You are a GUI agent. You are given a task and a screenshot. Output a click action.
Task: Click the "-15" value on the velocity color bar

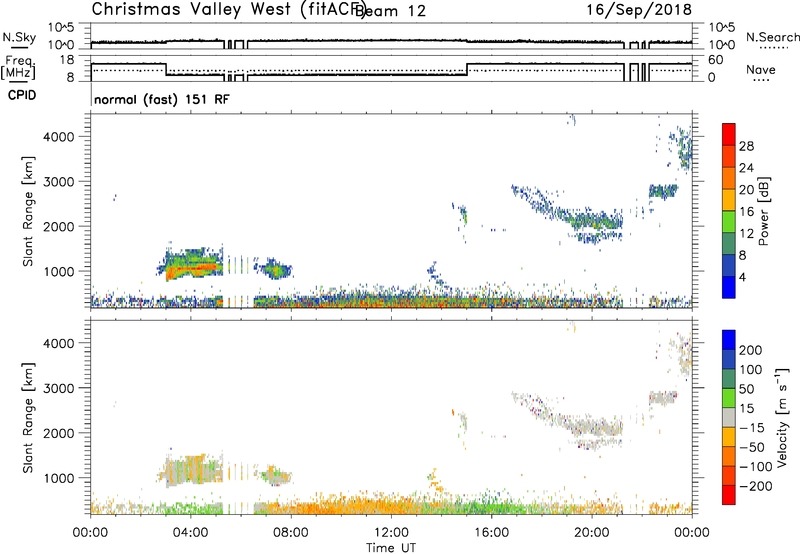pos(752,427)
